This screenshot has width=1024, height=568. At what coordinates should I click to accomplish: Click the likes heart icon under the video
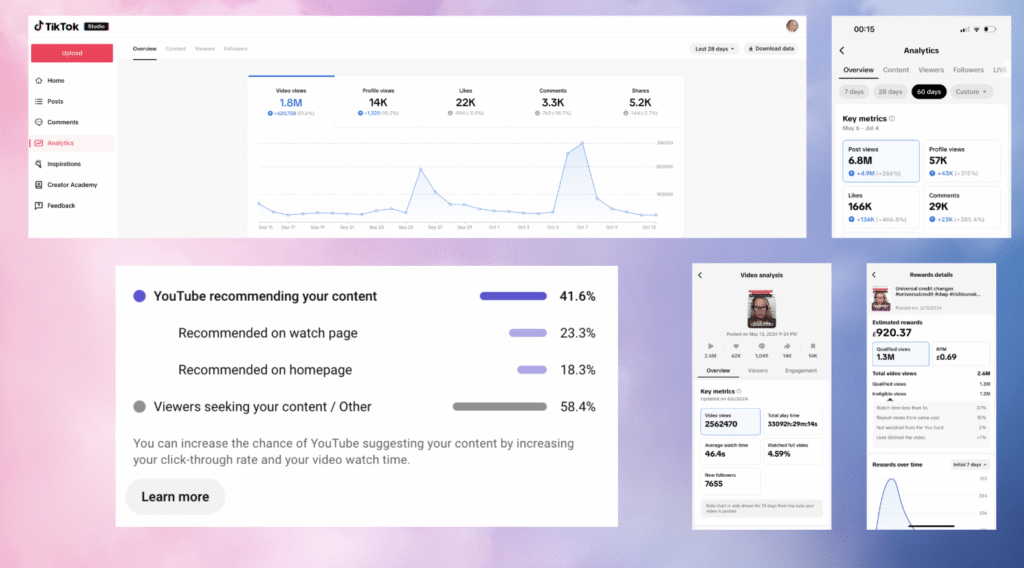click(x=736, y=347)
